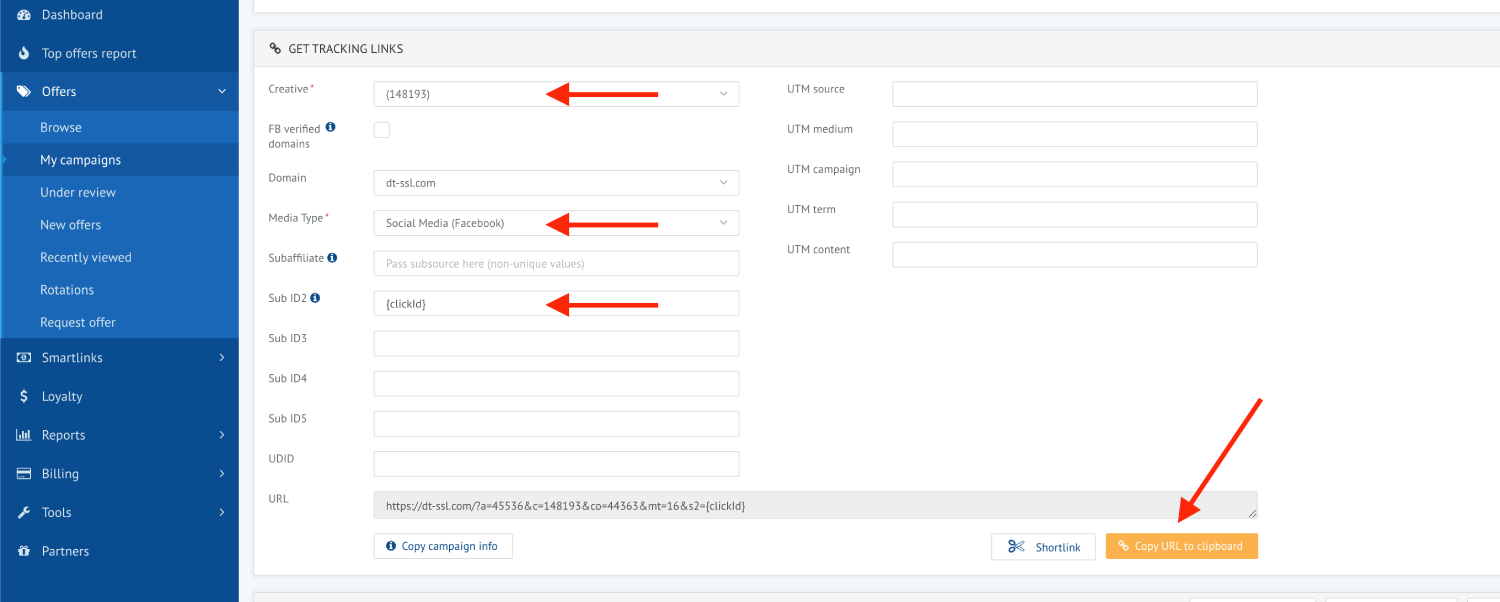The height and width of the screenshot is (602, 1500).
Task: Open New offers in the sidebar
Action: [x=70, y=225]
